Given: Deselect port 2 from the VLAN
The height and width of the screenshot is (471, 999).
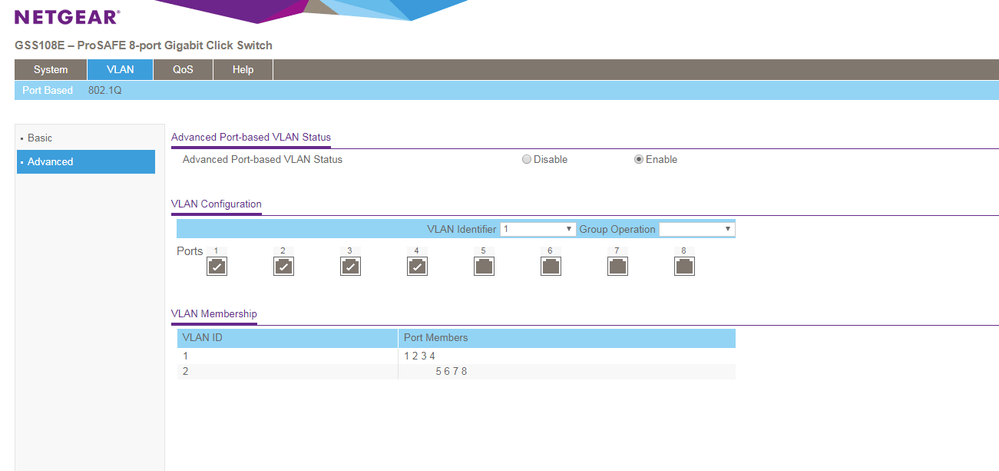Looking at the screenshot, I should point(283,266).
